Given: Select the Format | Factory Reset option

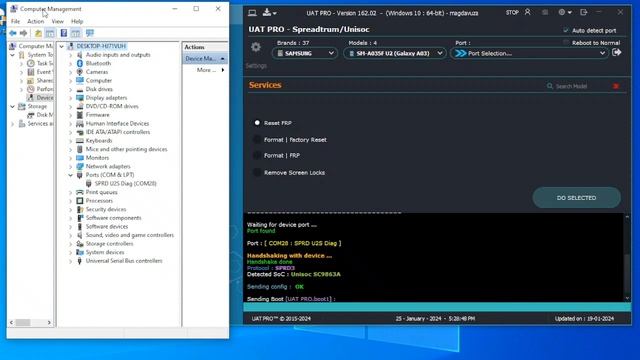Looking at the screenshot, I should point(257,140).
